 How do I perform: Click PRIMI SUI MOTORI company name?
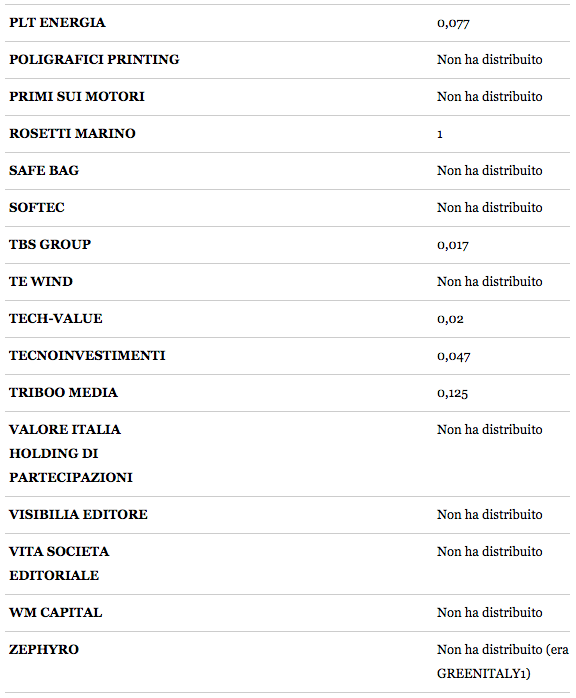77,97
